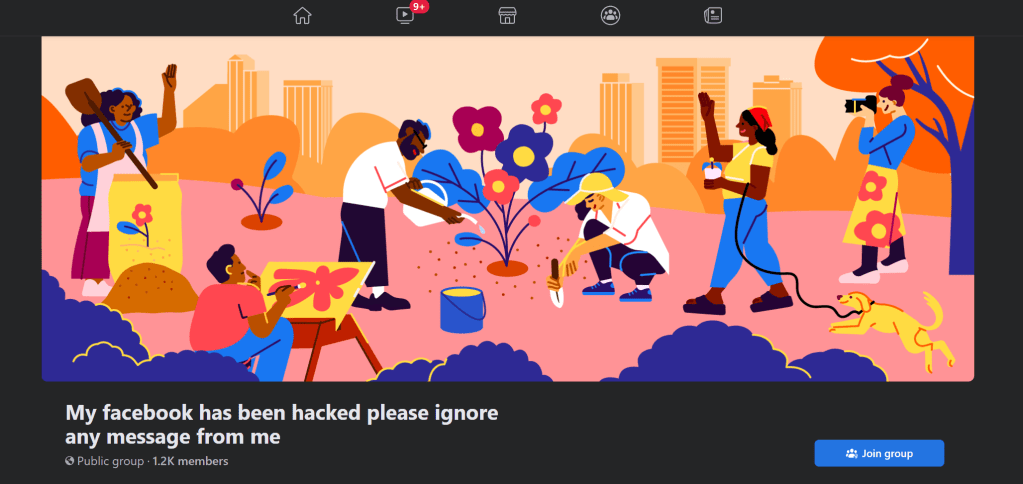This screenshot has width=1023, height=484.
Task: Click the red 9+ notification badge
Action: pyautogui.click(x=420, y=7)
